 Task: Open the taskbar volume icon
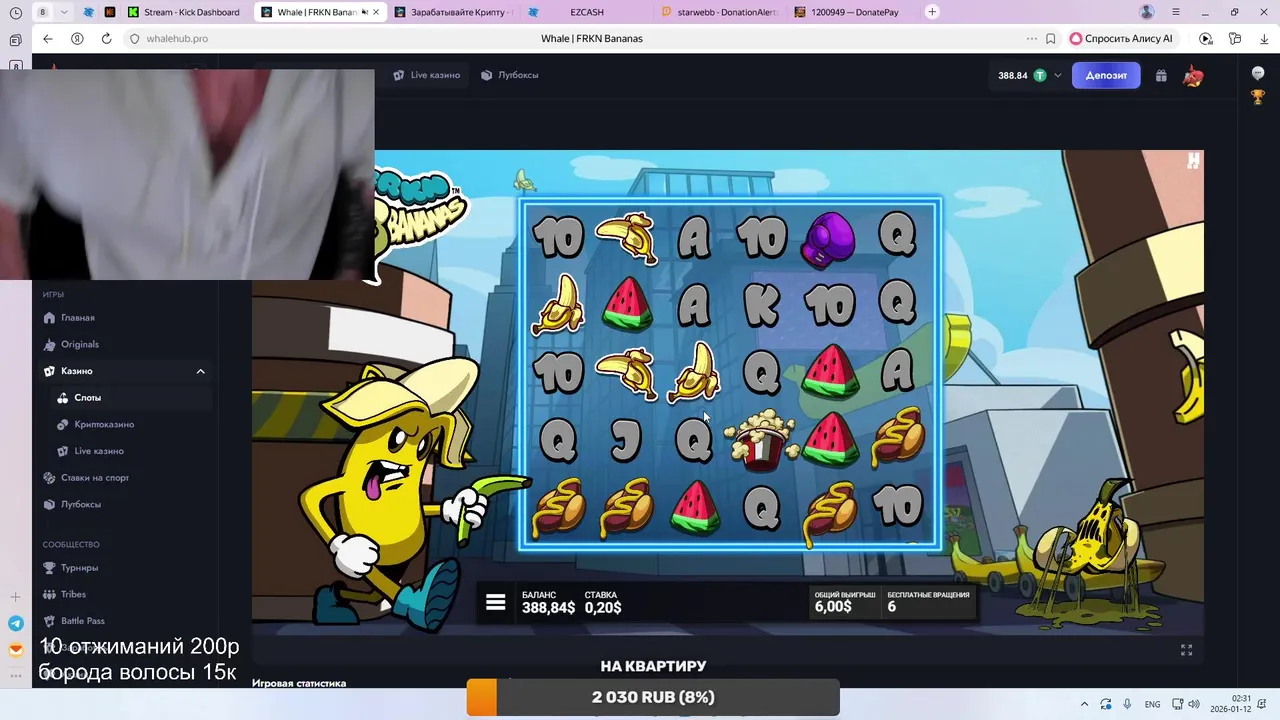(1194, 704)
